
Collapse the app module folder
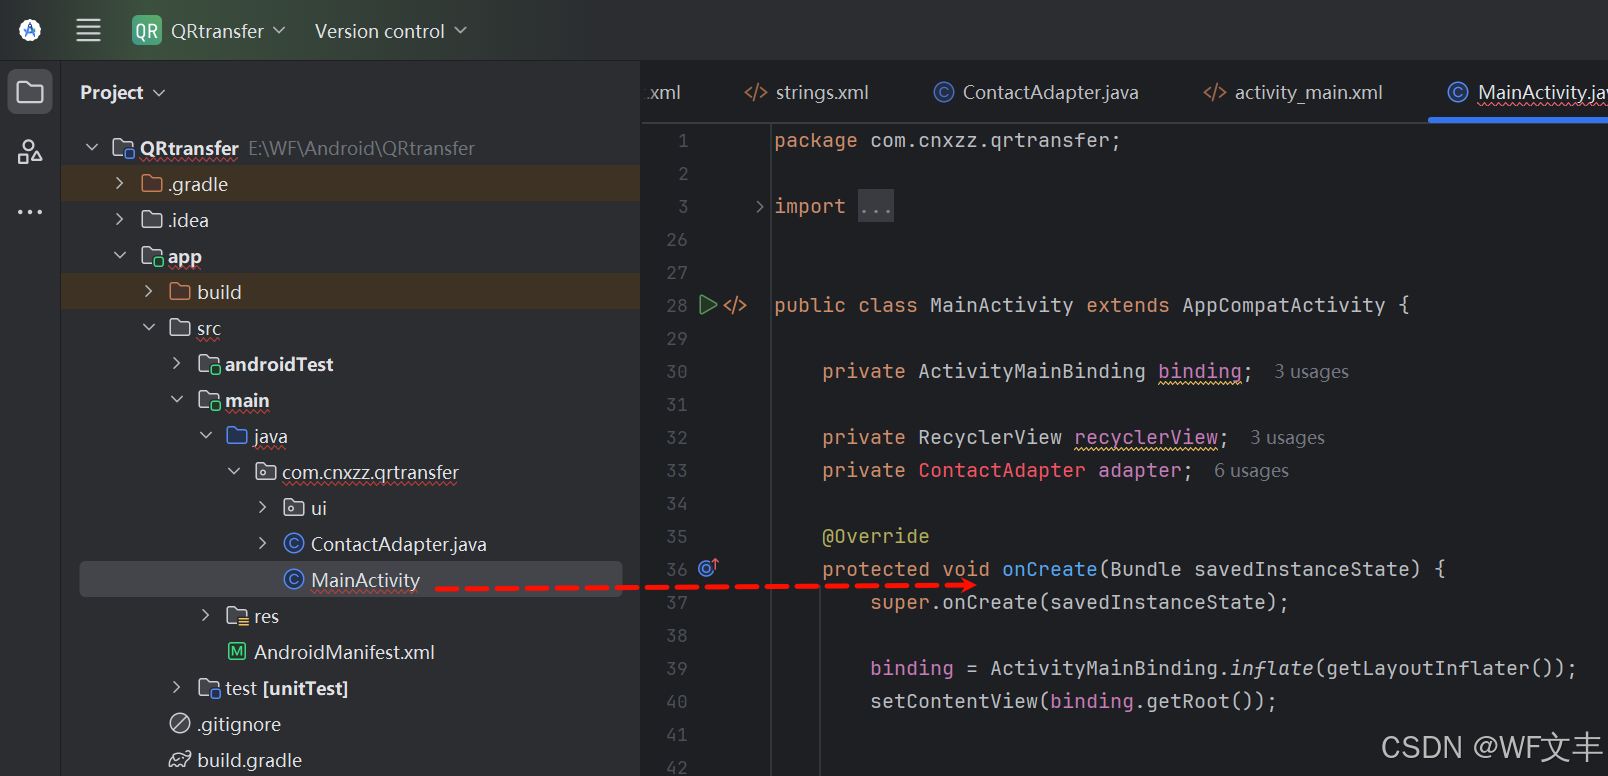tap(120, 256)
